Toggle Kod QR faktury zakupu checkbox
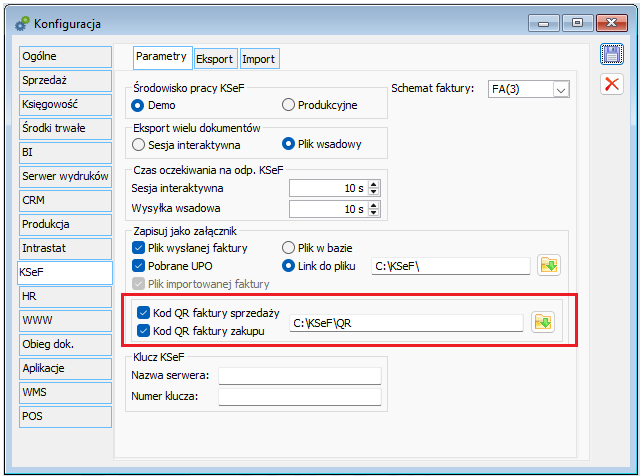 (x=145, y=330)
